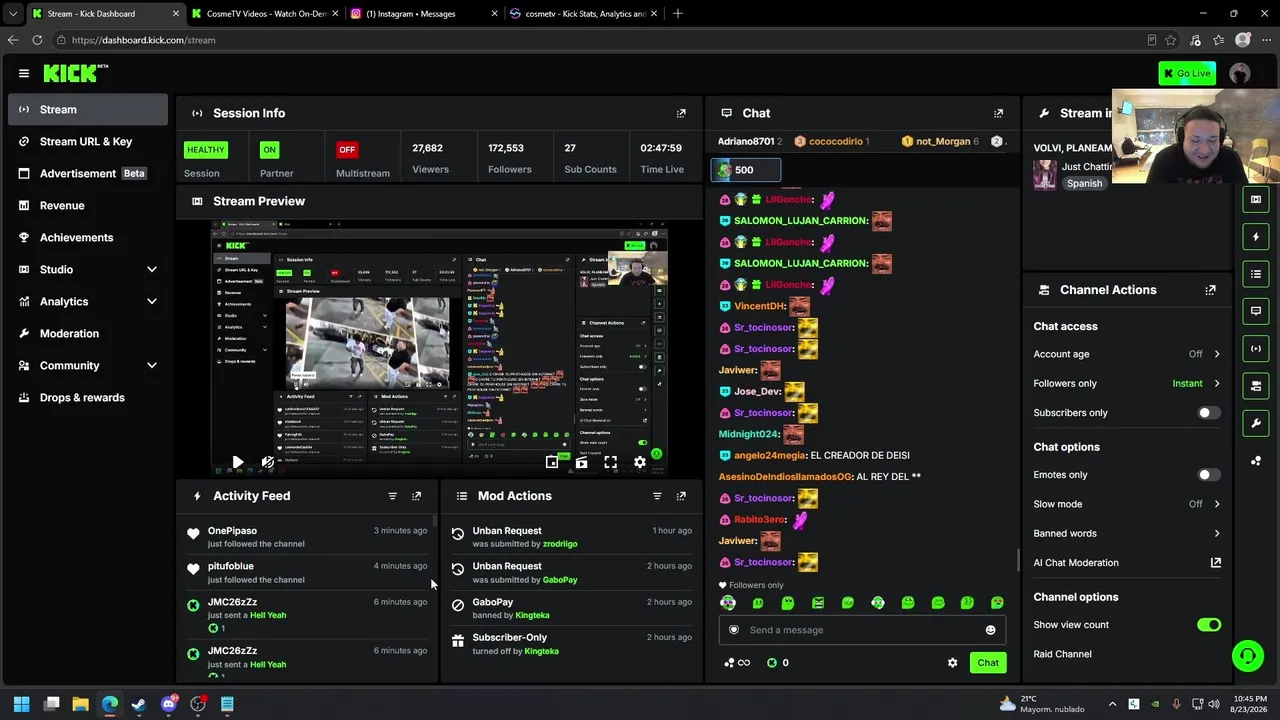Viewport: 1280px width, 720px height.
Task: Click the Spanish language tag
Action: (x=1084, y=184)
